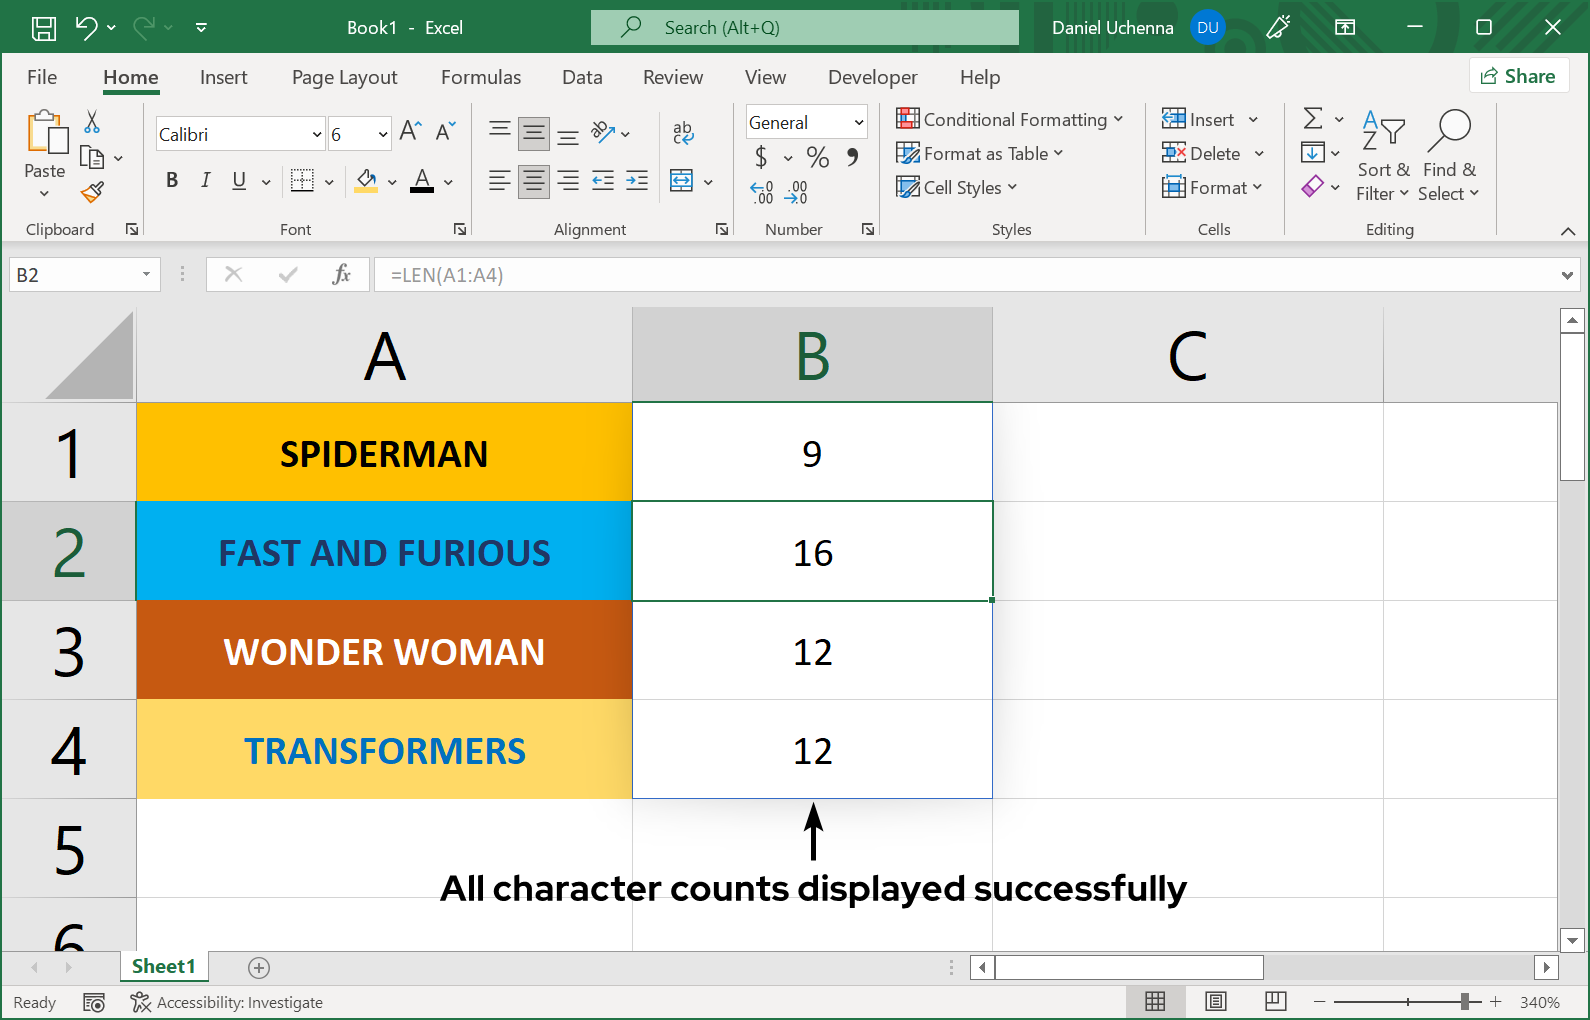Expand Format as Table menu
The width and height of the screenshot is (1590, 1020).
tap(980, 153)
